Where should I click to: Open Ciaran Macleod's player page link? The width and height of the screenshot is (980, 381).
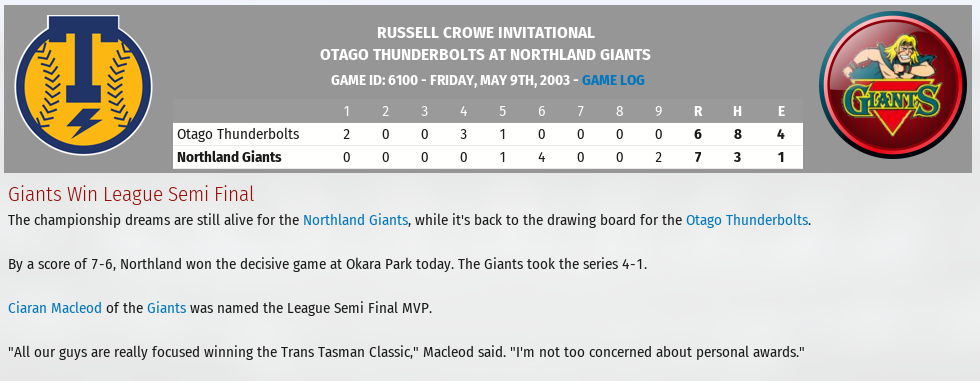click(54, 309)
